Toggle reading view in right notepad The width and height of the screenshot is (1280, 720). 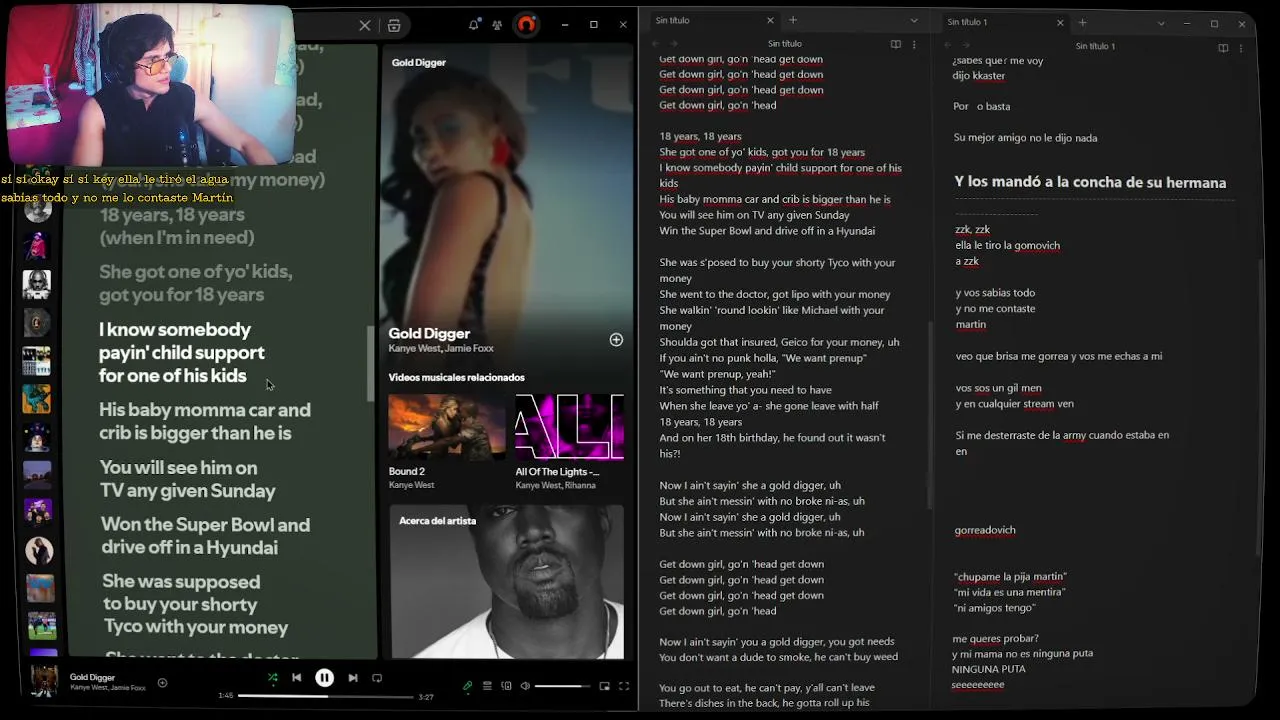[x=1223, y=47]
